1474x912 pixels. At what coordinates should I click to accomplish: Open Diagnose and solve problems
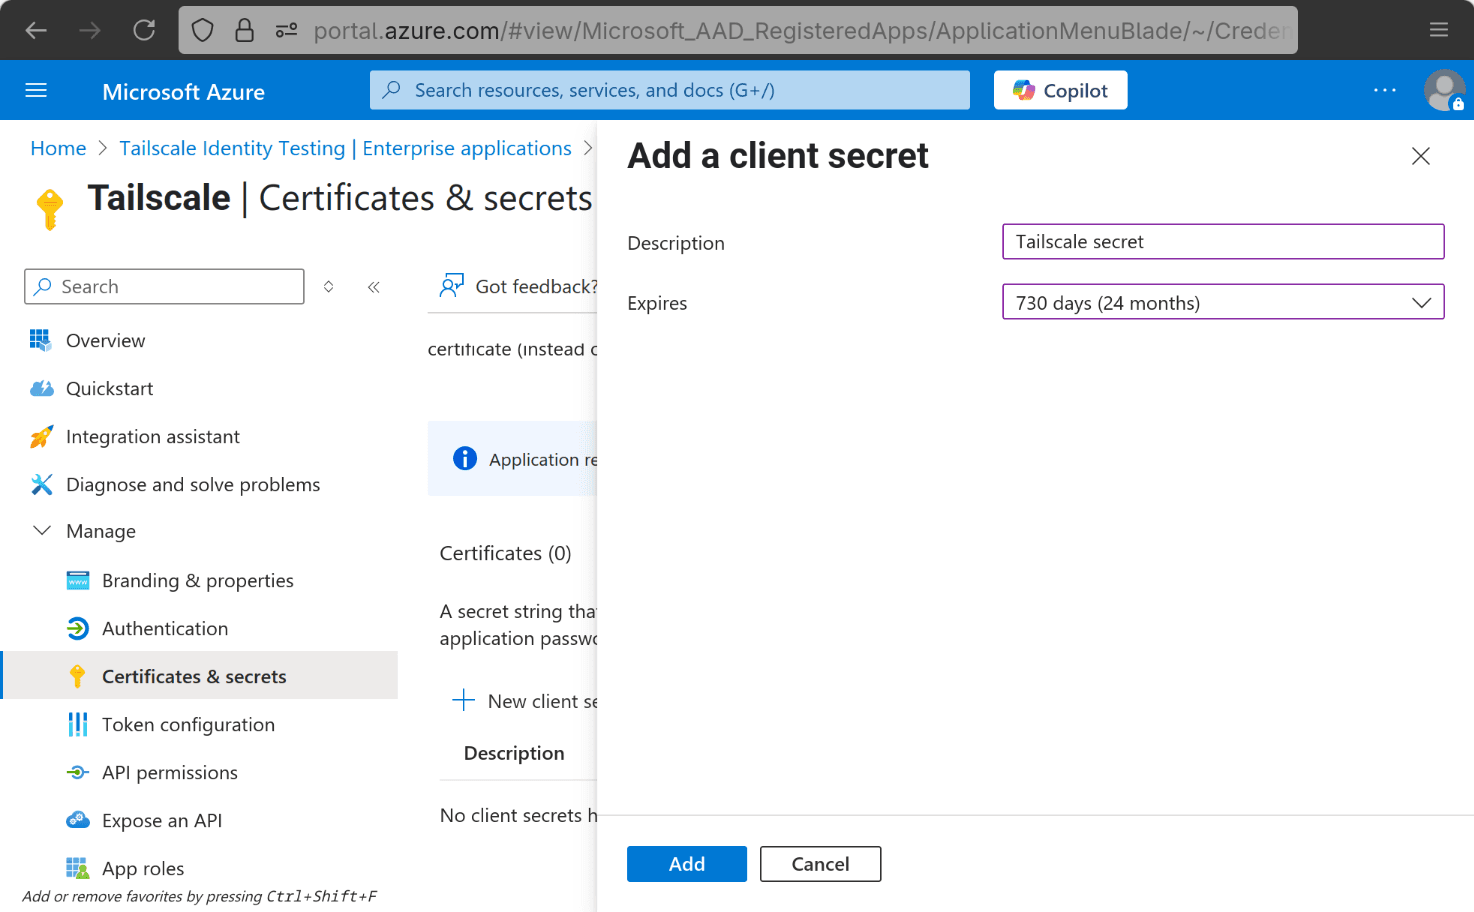click(x=192, y=484)
